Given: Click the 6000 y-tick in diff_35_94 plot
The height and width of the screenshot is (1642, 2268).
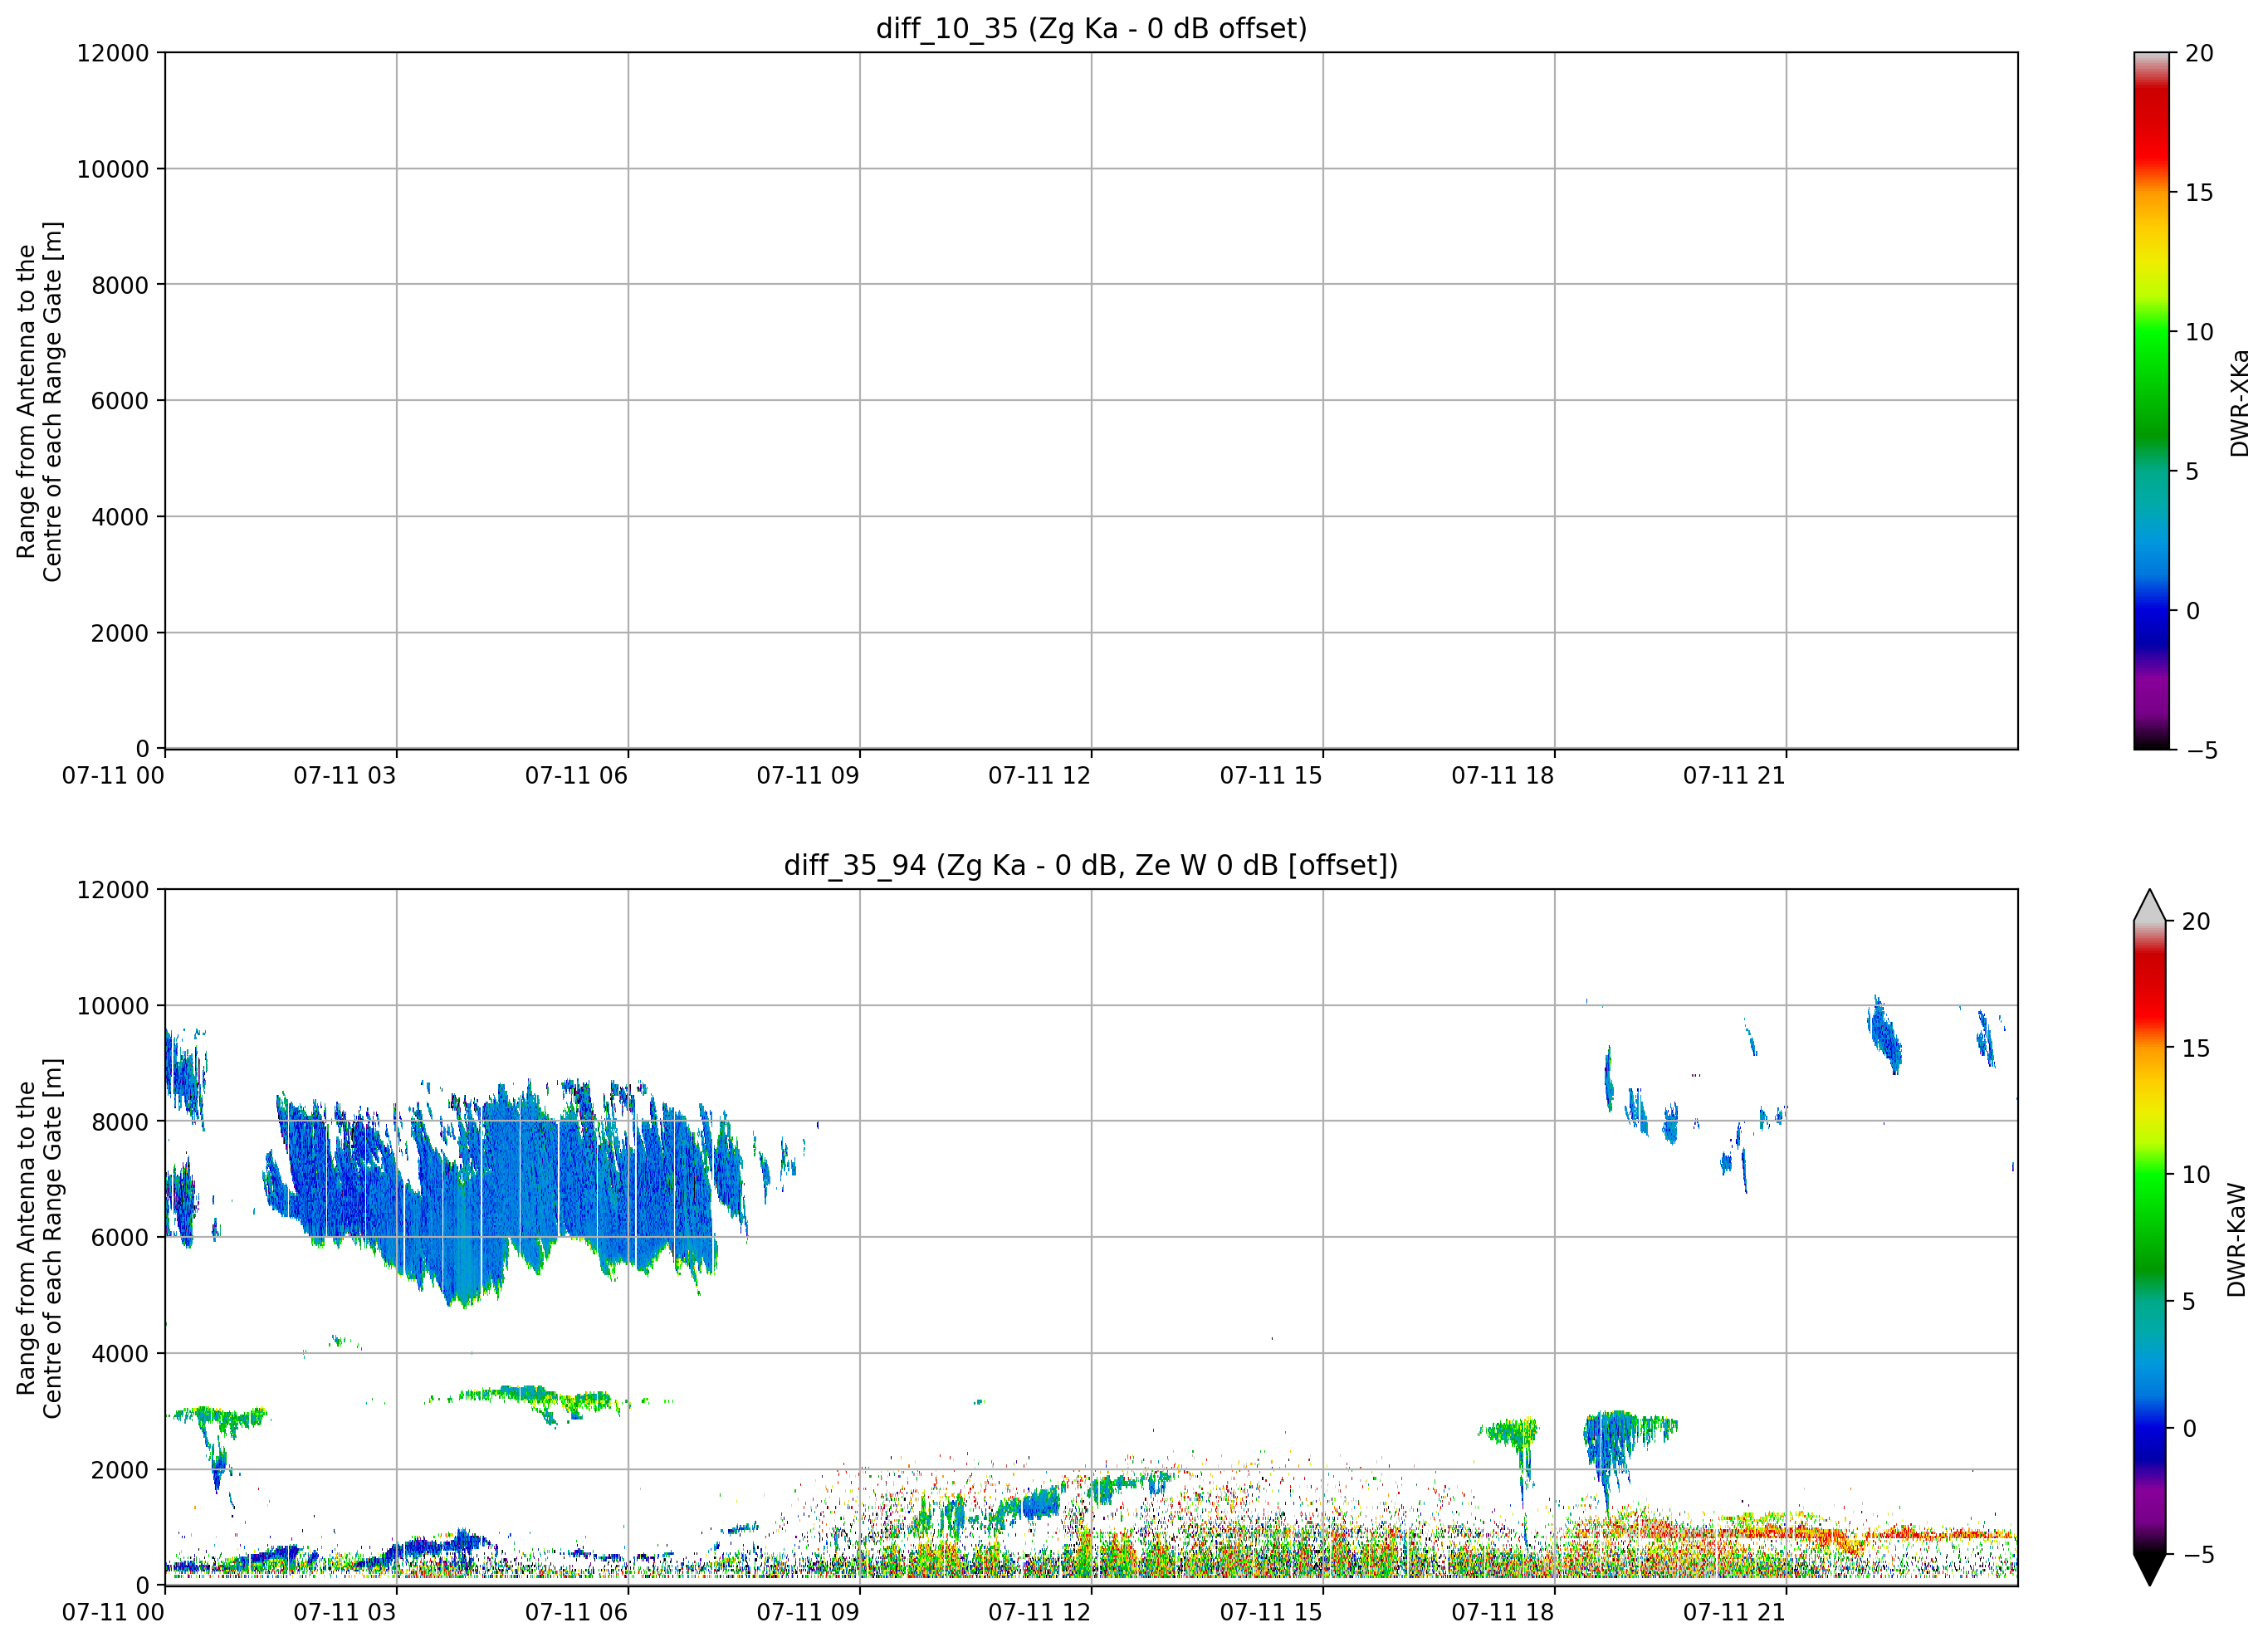Looking at the screenshot, I should pos(120,1238).
